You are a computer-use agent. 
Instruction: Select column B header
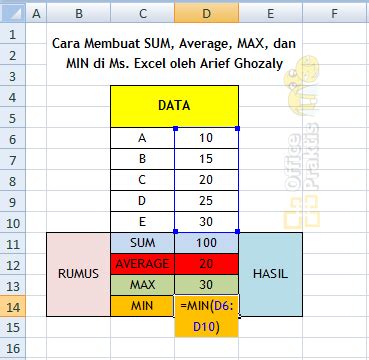(x=78, y=13)
